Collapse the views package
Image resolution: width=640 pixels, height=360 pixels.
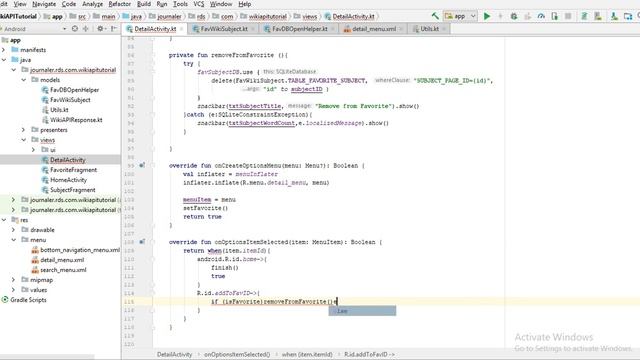[x=24, y=140]
